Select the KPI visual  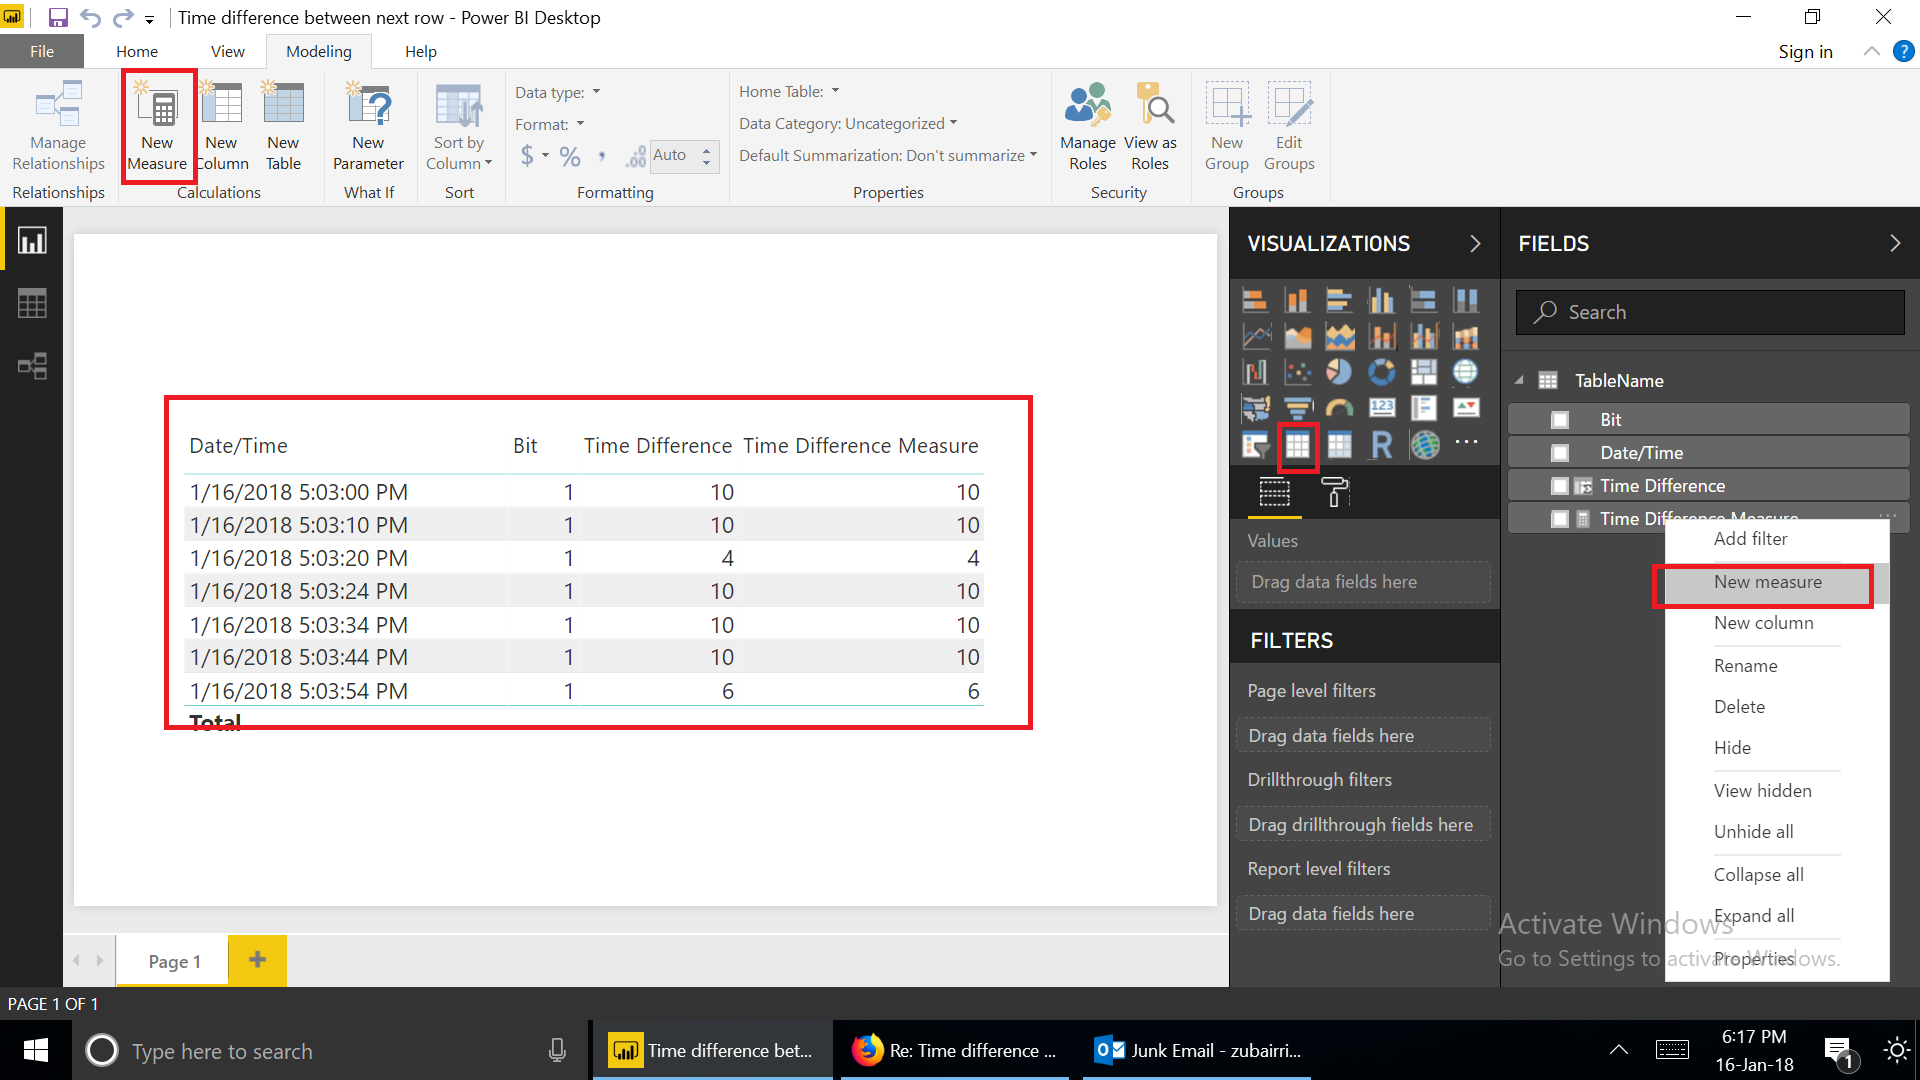click(1465, 408)
